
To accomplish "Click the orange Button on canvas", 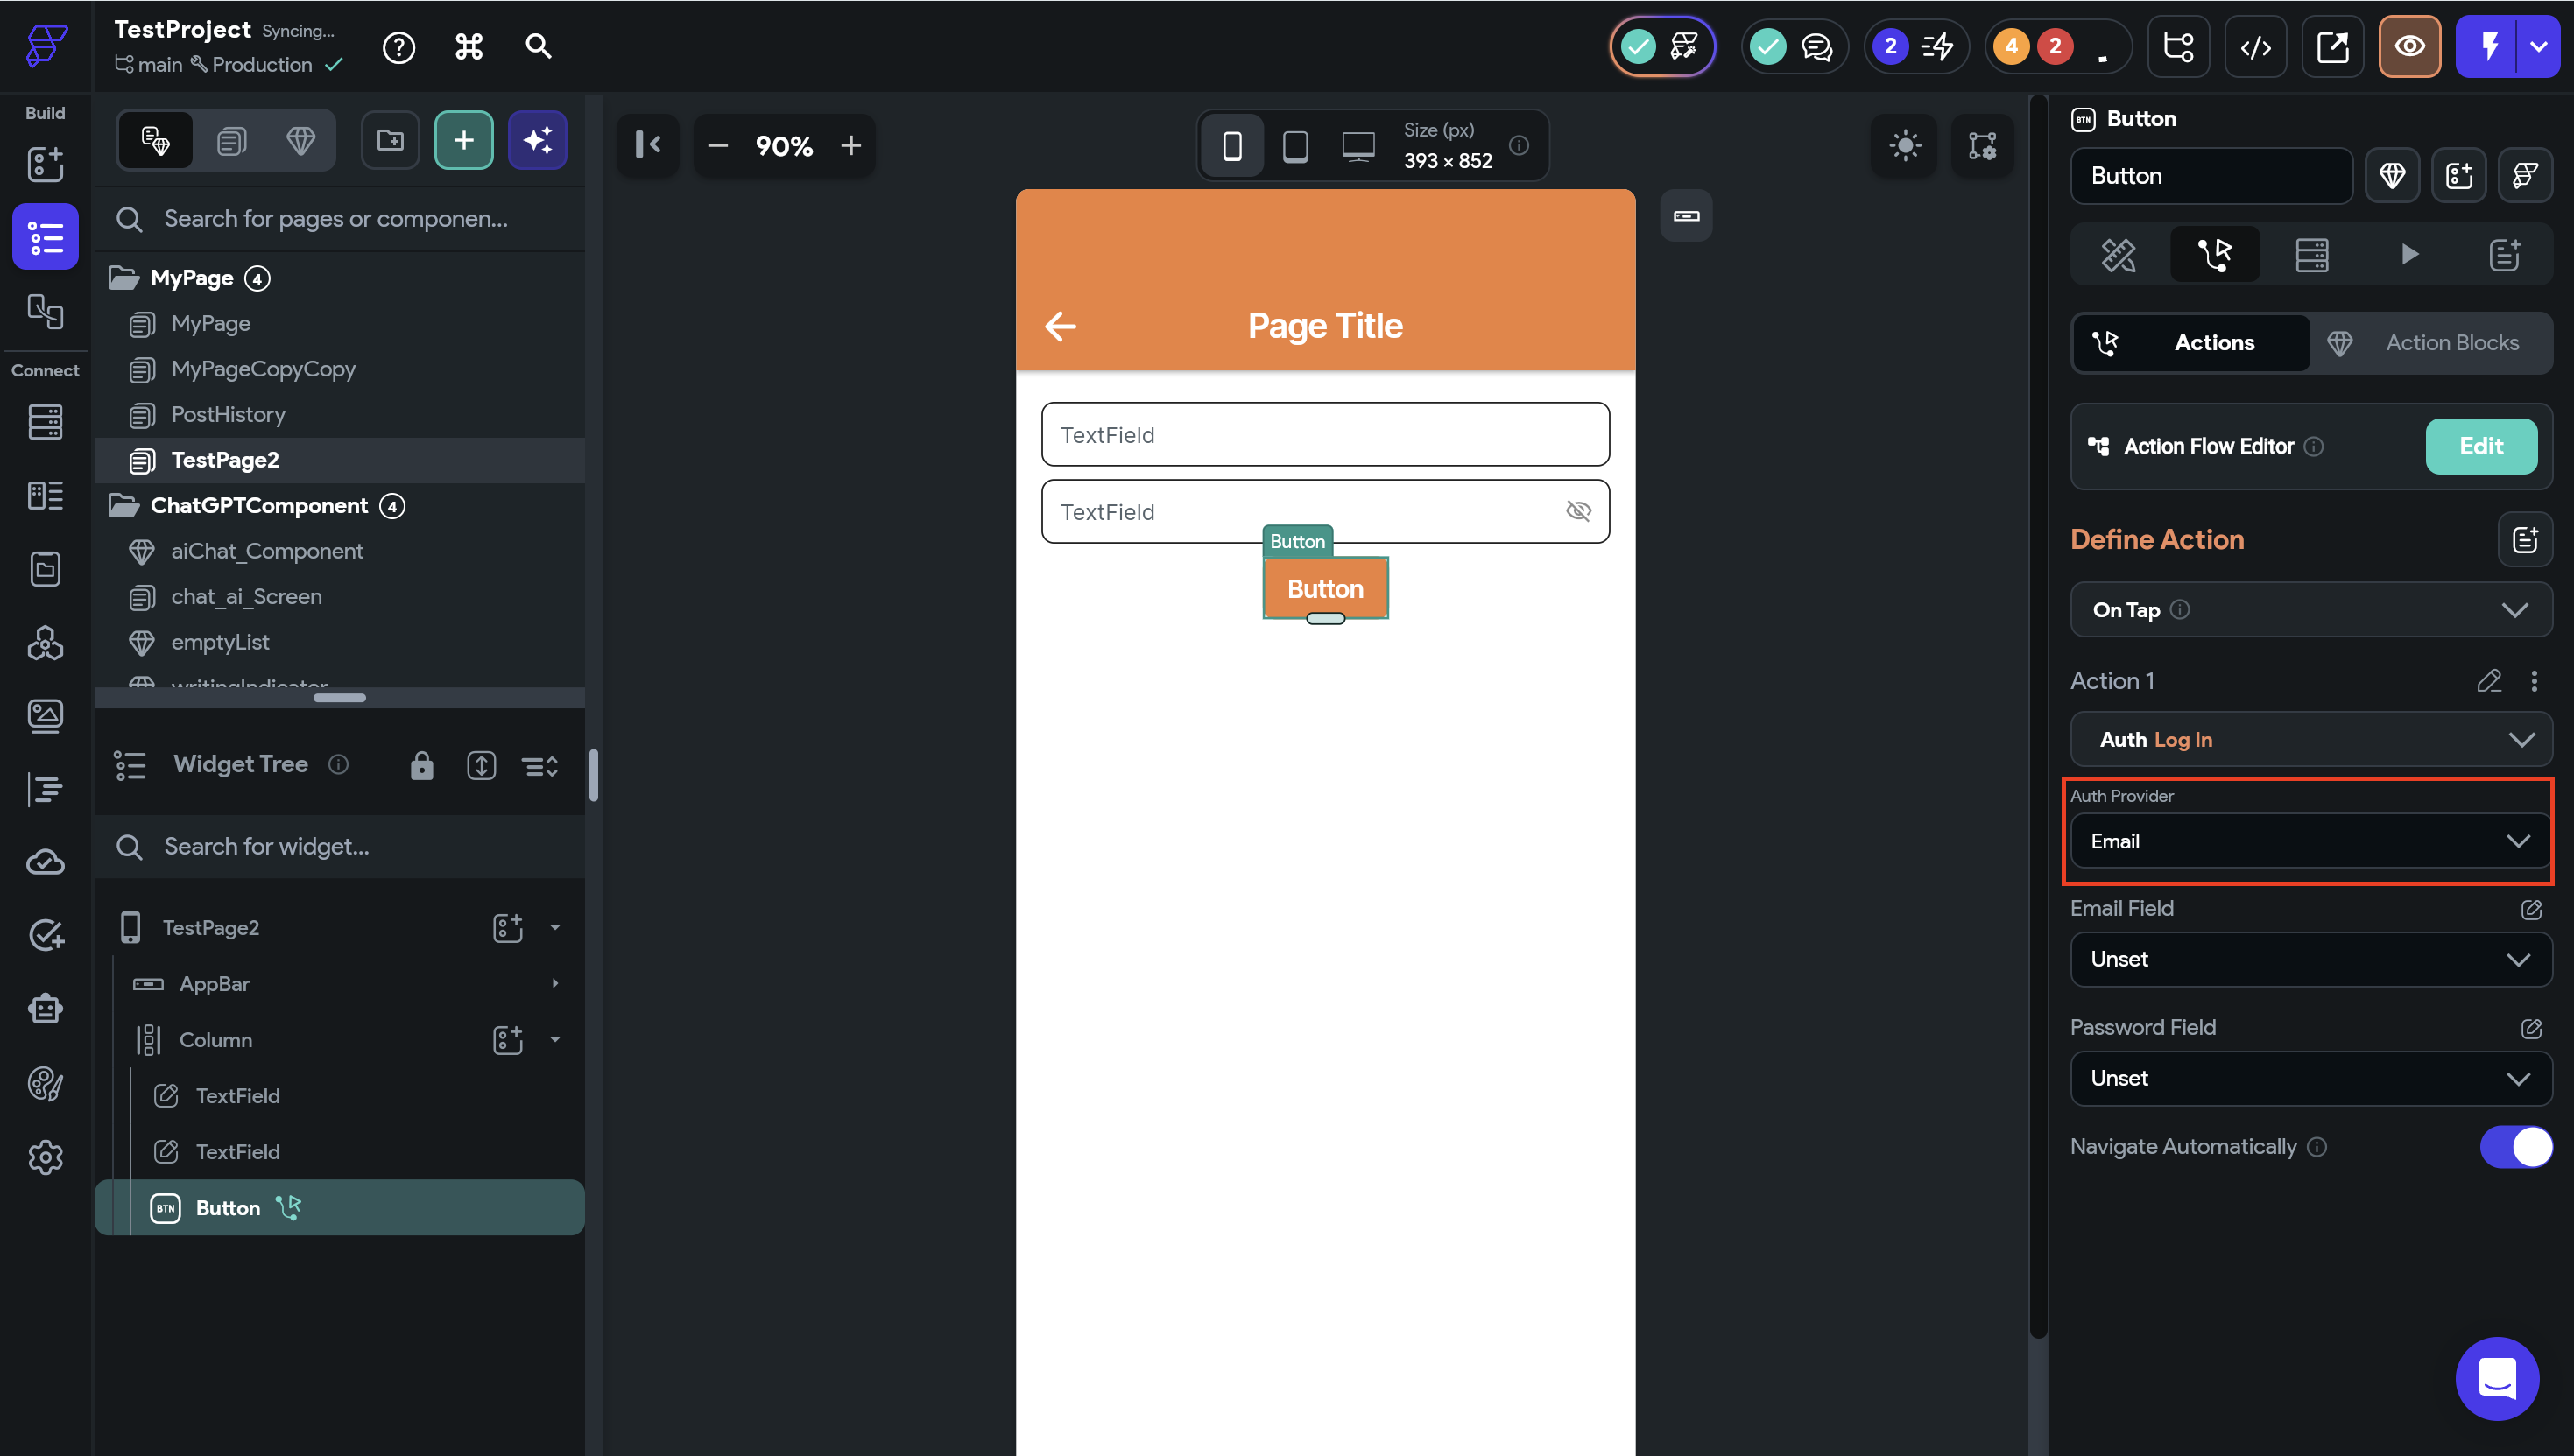I will click(x=1325, y=589).
